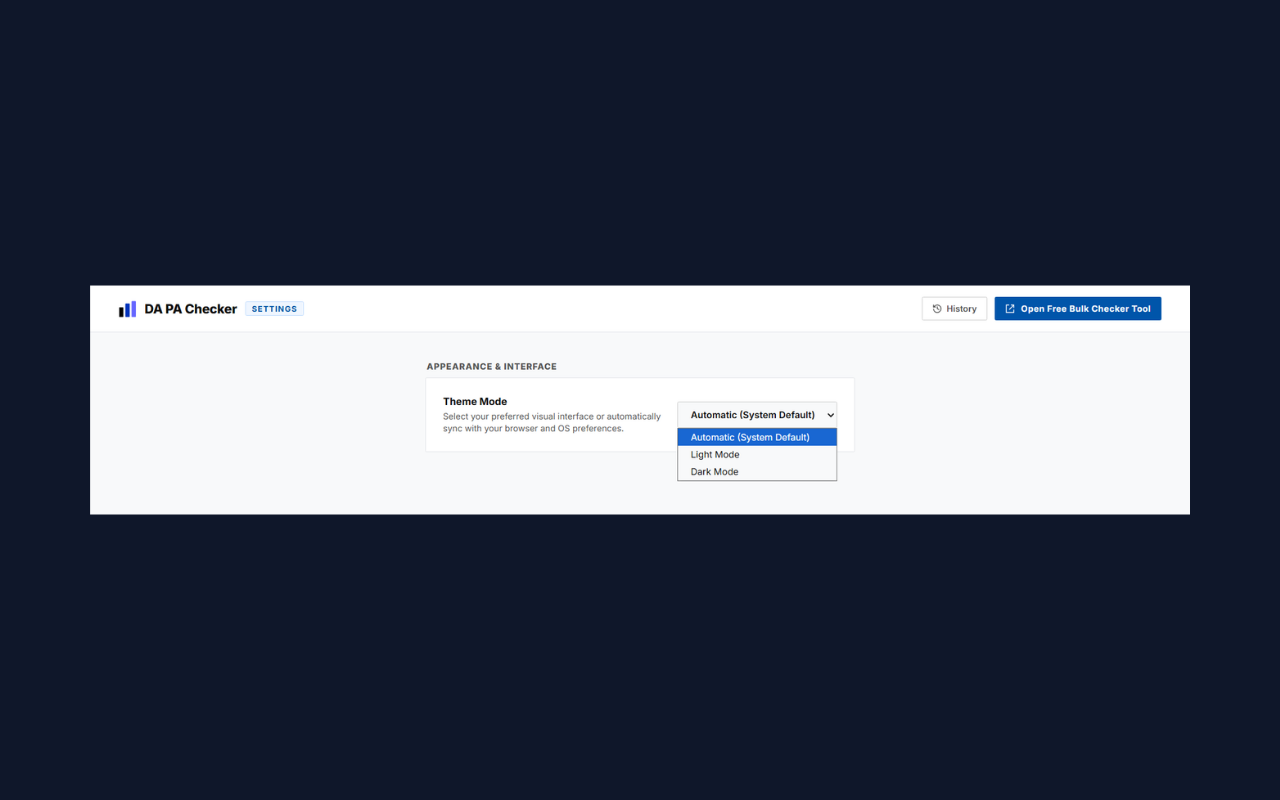
Task: Click the DA PA Checker title text
Action: 191,309
